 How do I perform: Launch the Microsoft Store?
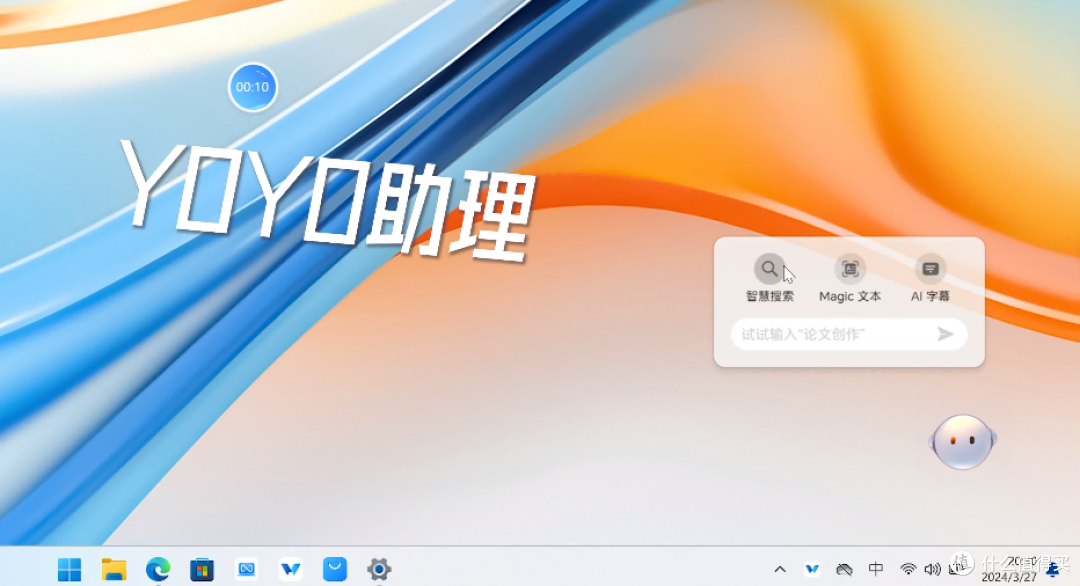click(x=202, y=569)
